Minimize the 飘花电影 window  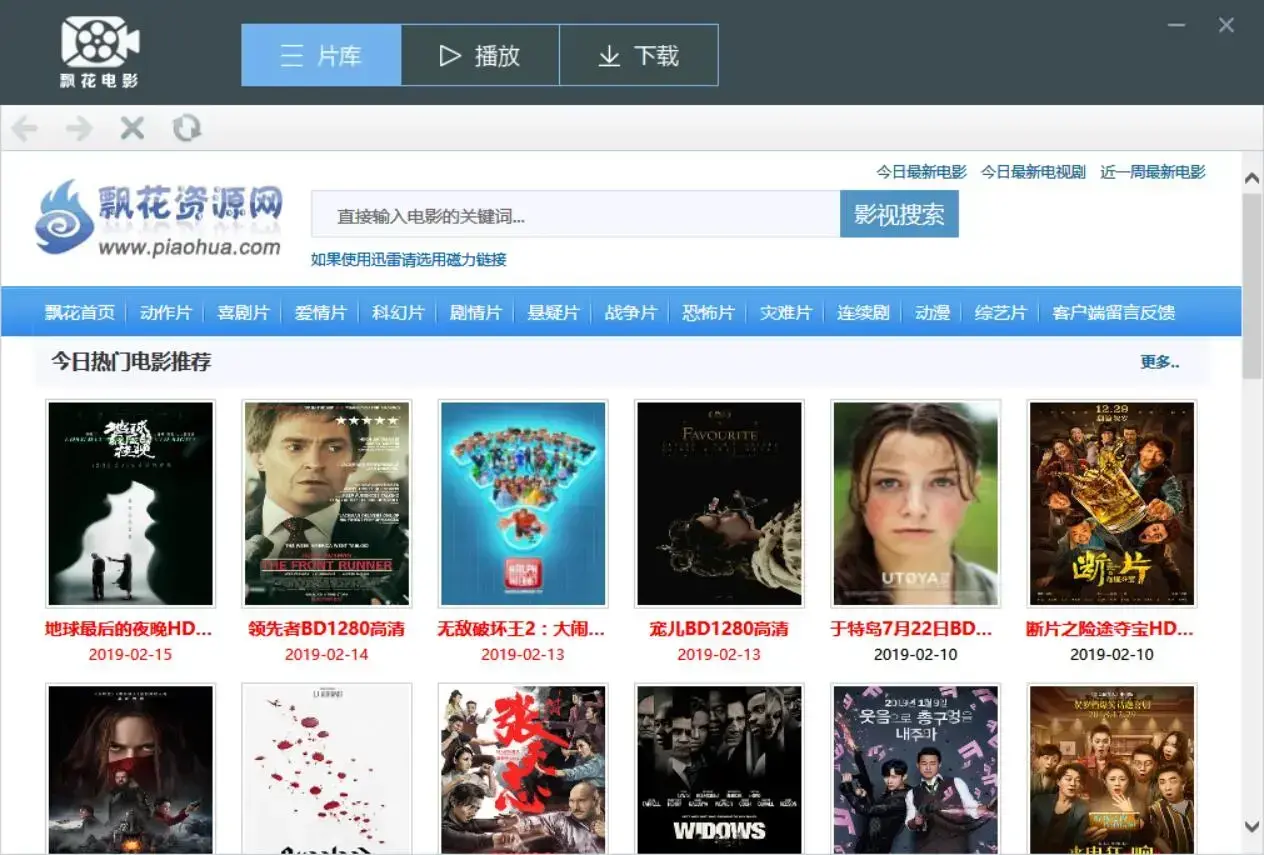point(1177,25)
